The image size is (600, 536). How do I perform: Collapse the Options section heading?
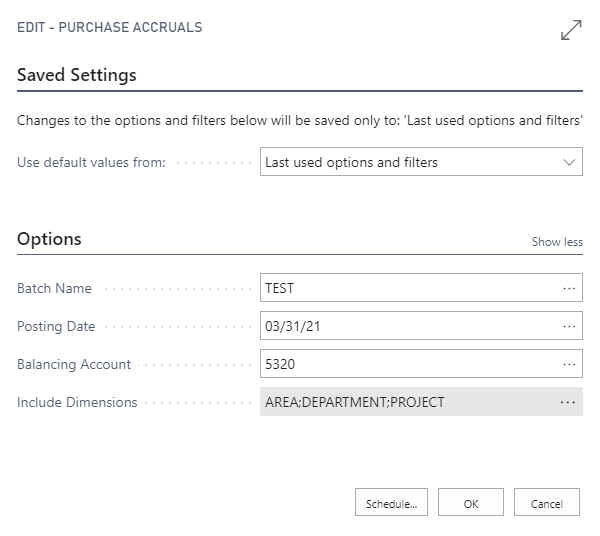click(x=49, y=239)
